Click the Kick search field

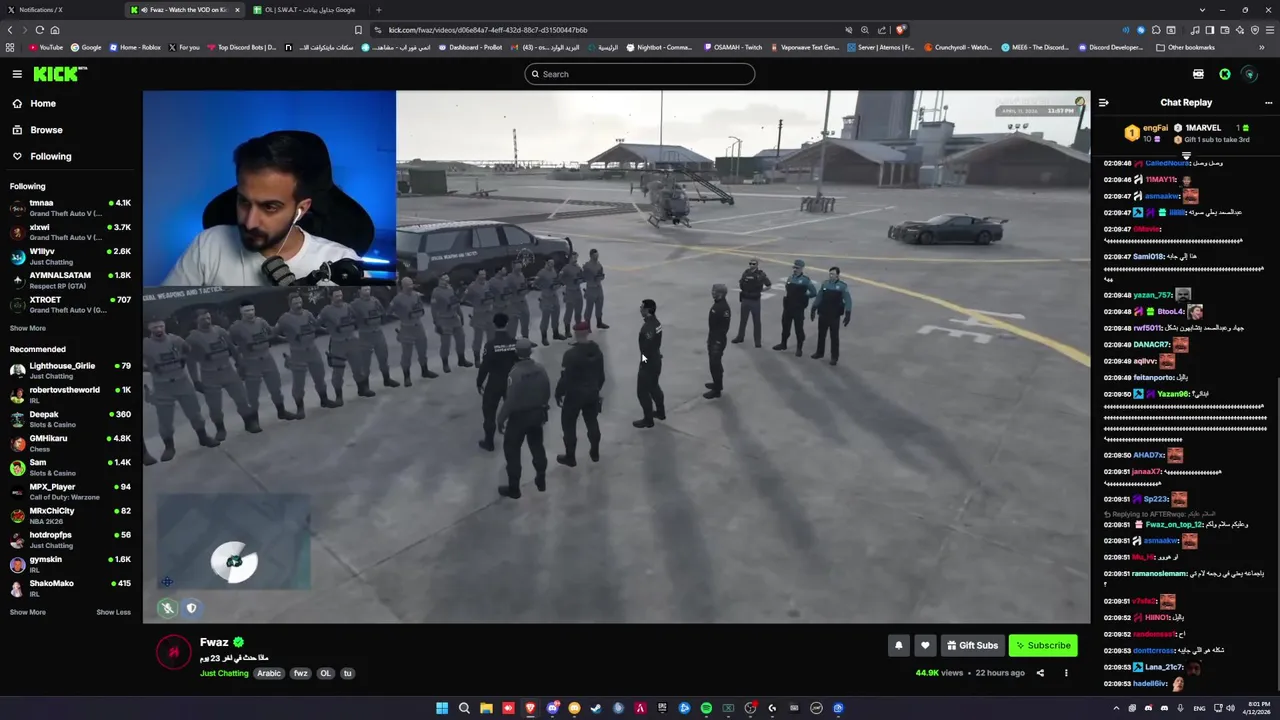point(640,74)
